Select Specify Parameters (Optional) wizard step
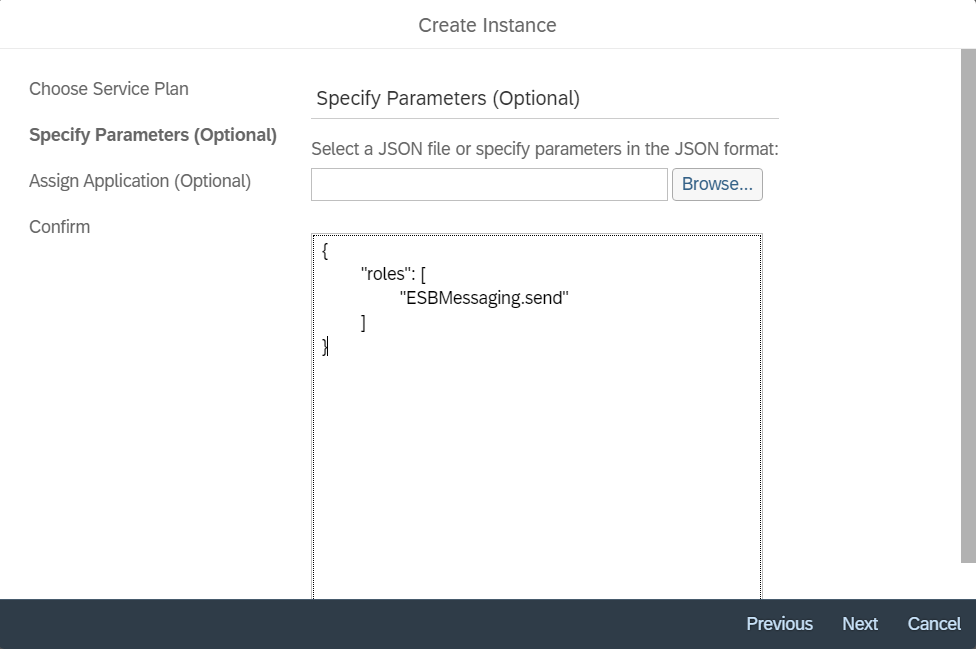Screen dimensions: 976x649 153,135
